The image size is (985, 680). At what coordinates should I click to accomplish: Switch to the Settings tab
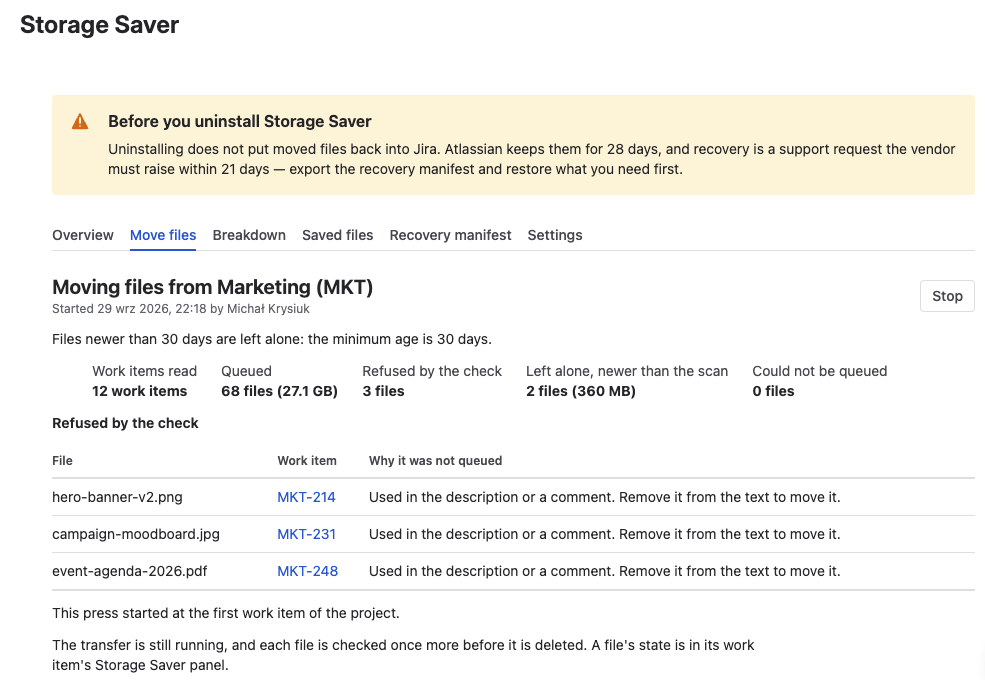point(555,235)
